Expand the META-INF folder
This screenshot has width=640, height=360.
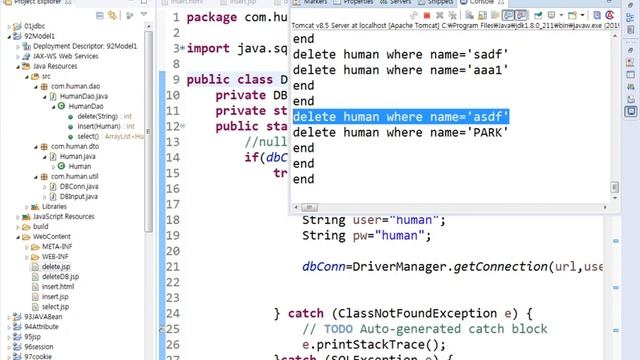coord(27,247)
